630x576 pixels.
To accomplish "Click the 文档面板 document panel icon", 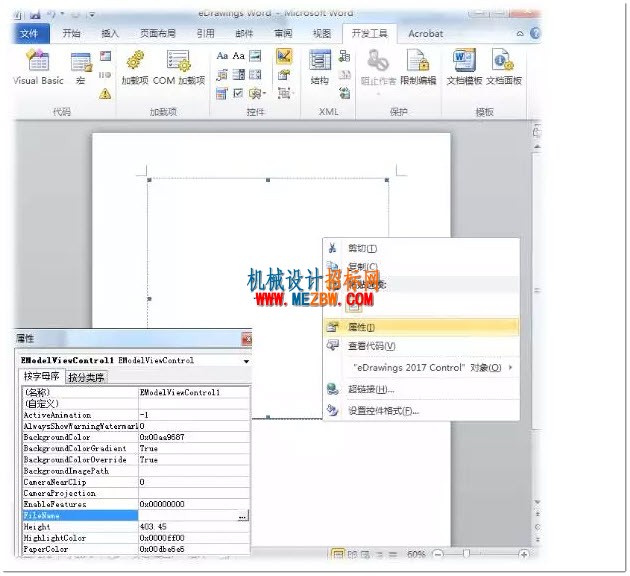I will (x=504, y=67).
